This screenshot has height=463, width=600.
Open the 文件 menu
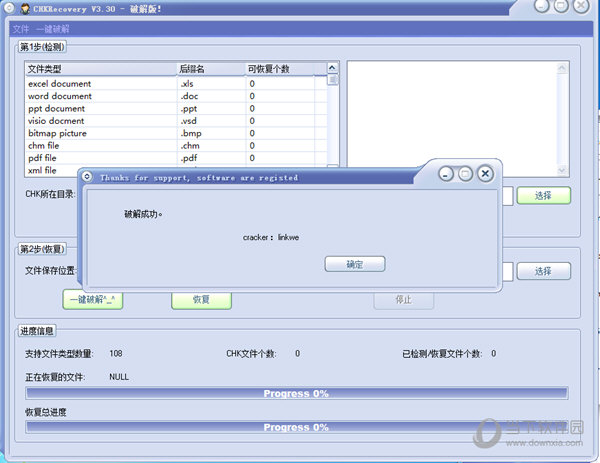click(x=21, y=29)
